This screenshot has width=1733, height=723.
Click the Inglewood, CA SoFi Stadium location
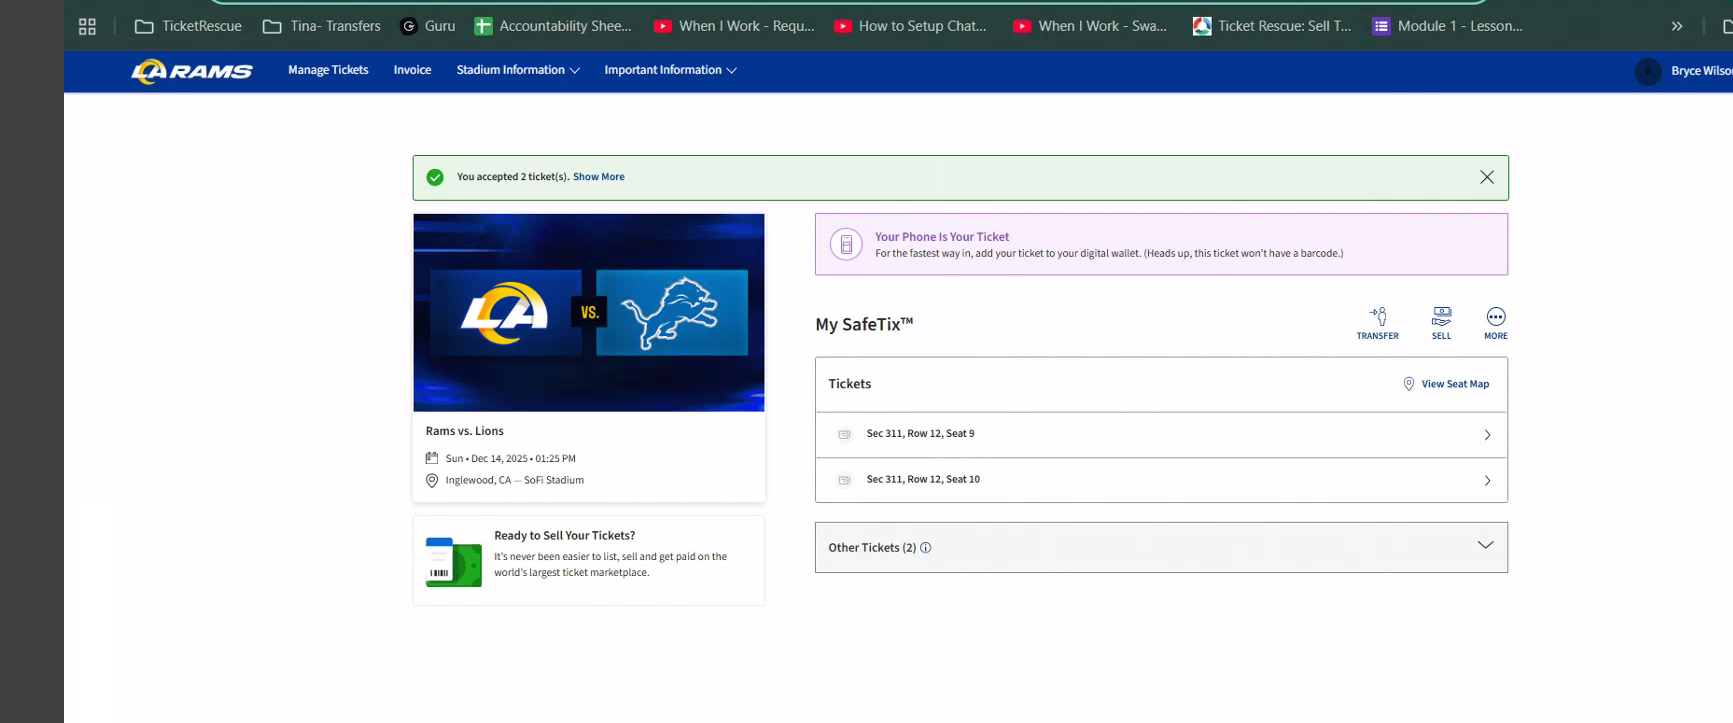(514, 480)
